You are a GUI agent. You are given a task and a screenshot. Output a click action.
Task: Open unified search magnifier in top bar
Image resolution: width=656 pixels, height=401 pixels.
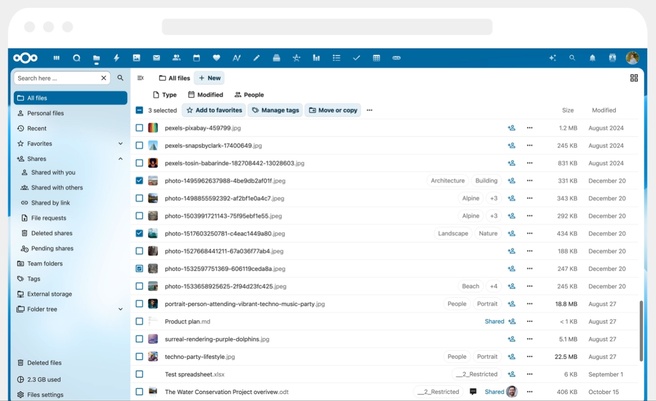[x=572, y=58]
